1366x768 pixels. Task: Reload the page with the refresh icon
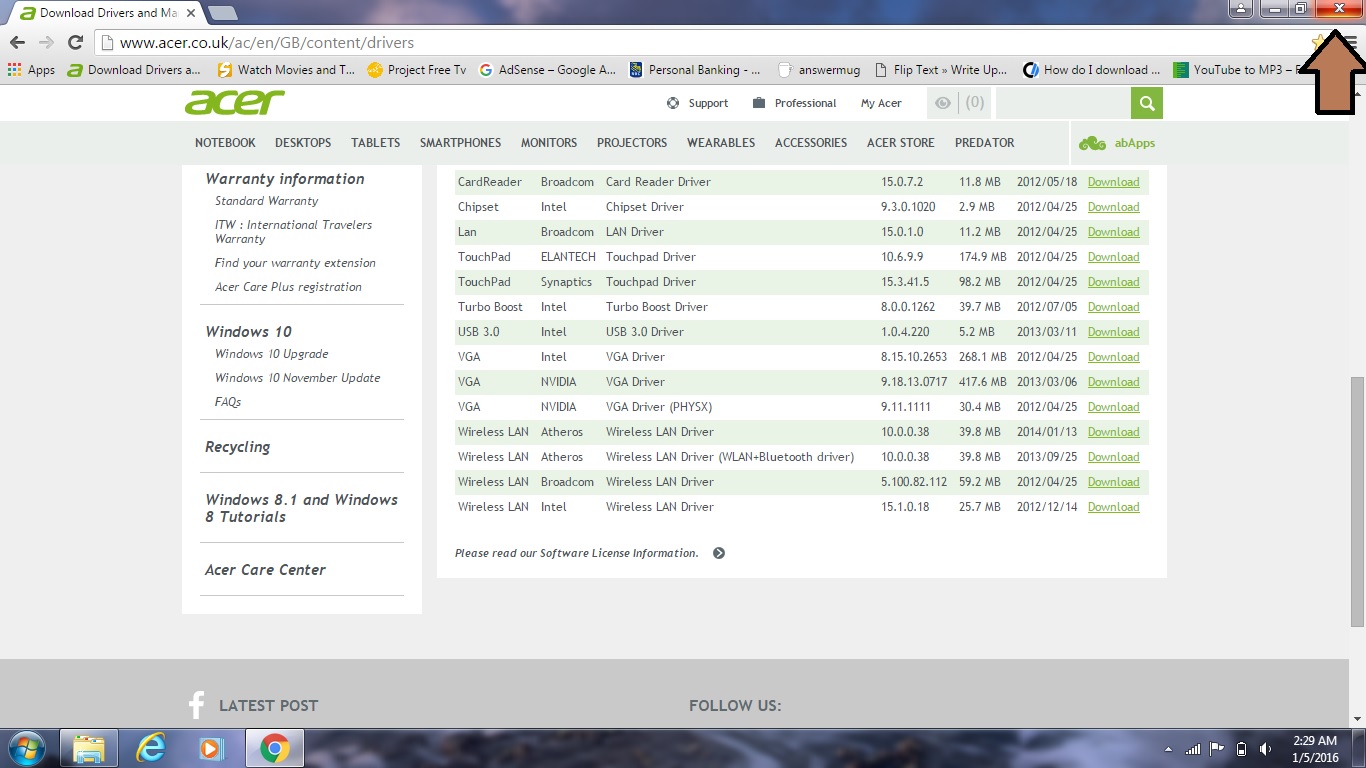[x=75, y=43]
